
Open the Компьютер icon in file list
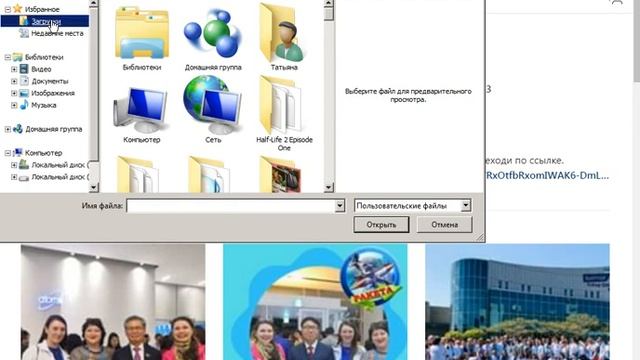(142, 114)
